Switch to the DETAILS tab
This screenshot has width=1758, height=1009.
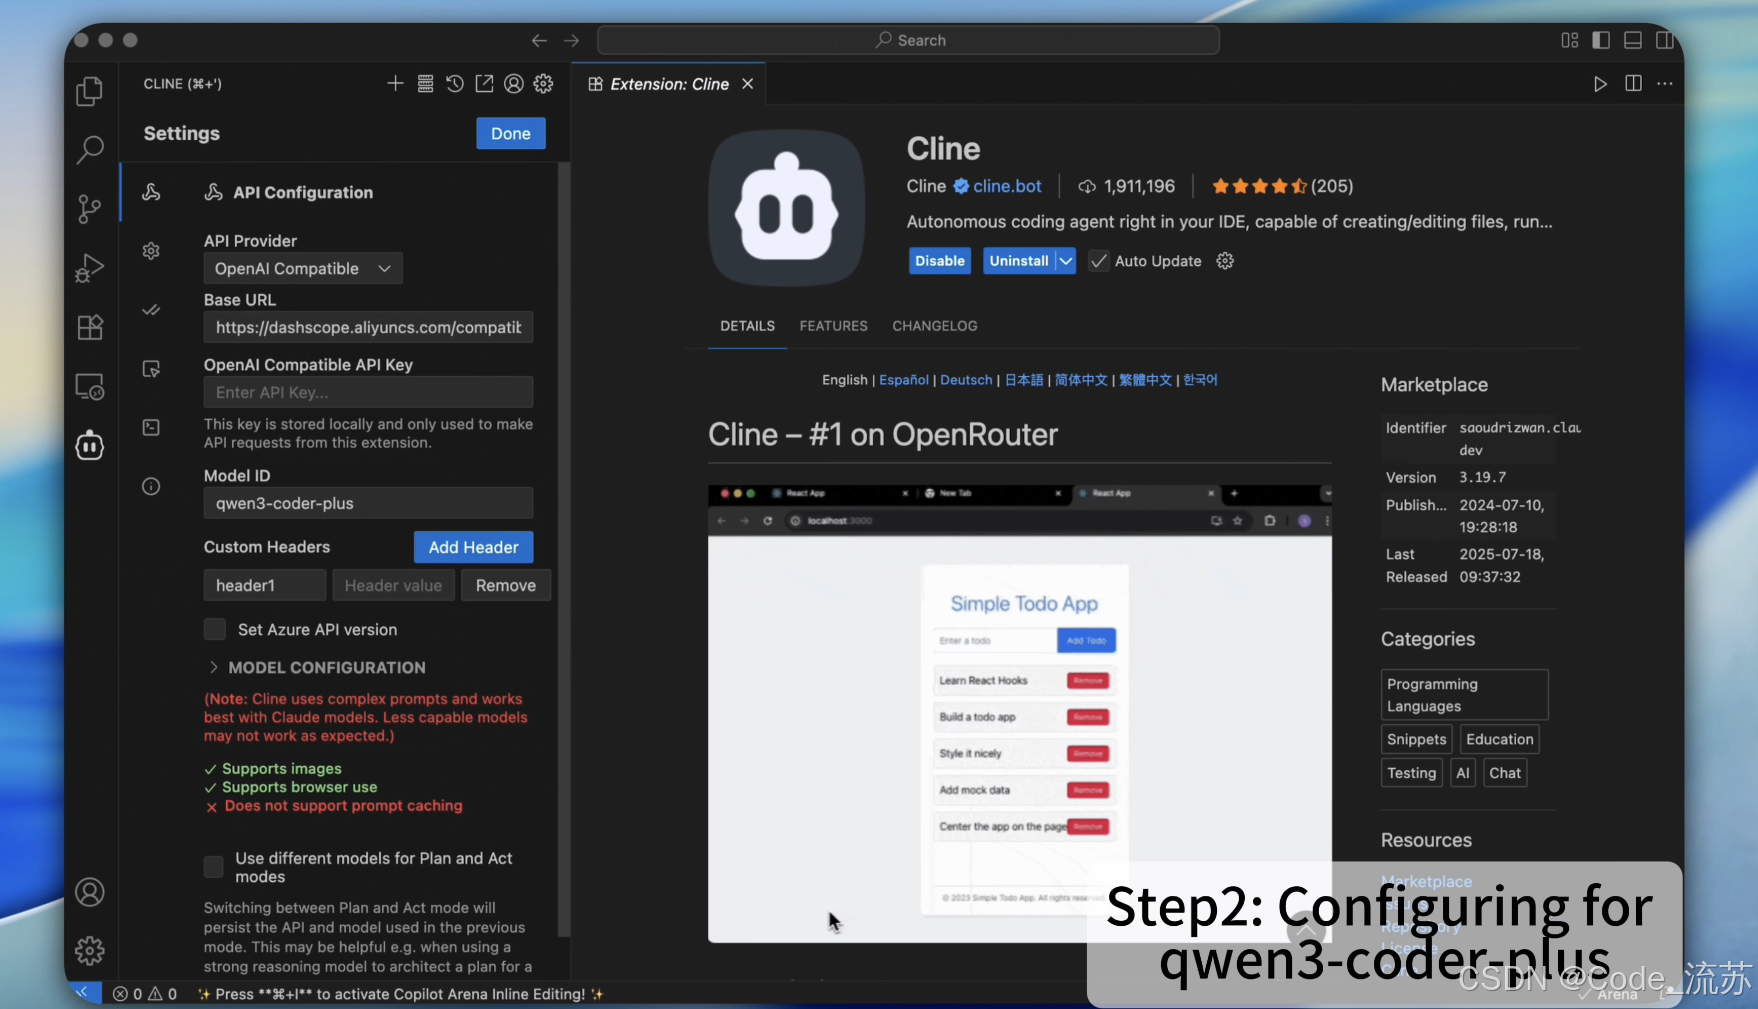[747, 326]
